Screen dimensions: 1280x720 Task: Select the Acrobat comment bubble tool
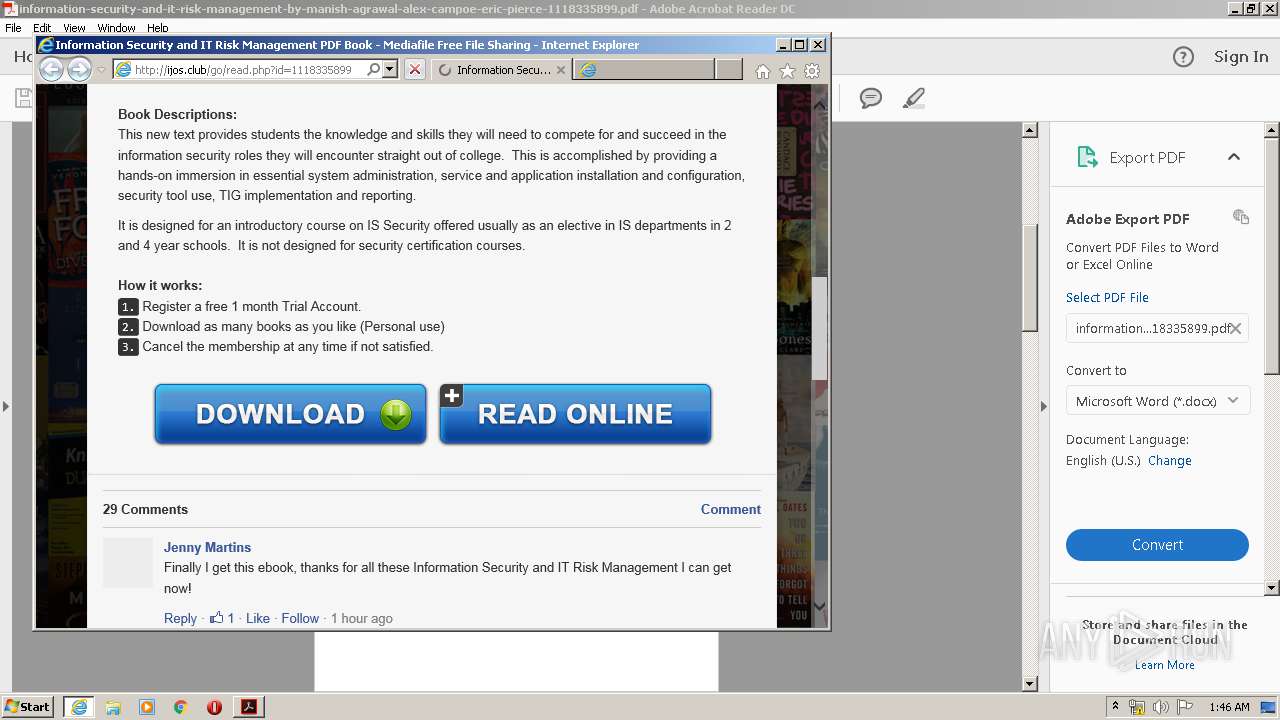pyautogui.click(x=871, y=98)
